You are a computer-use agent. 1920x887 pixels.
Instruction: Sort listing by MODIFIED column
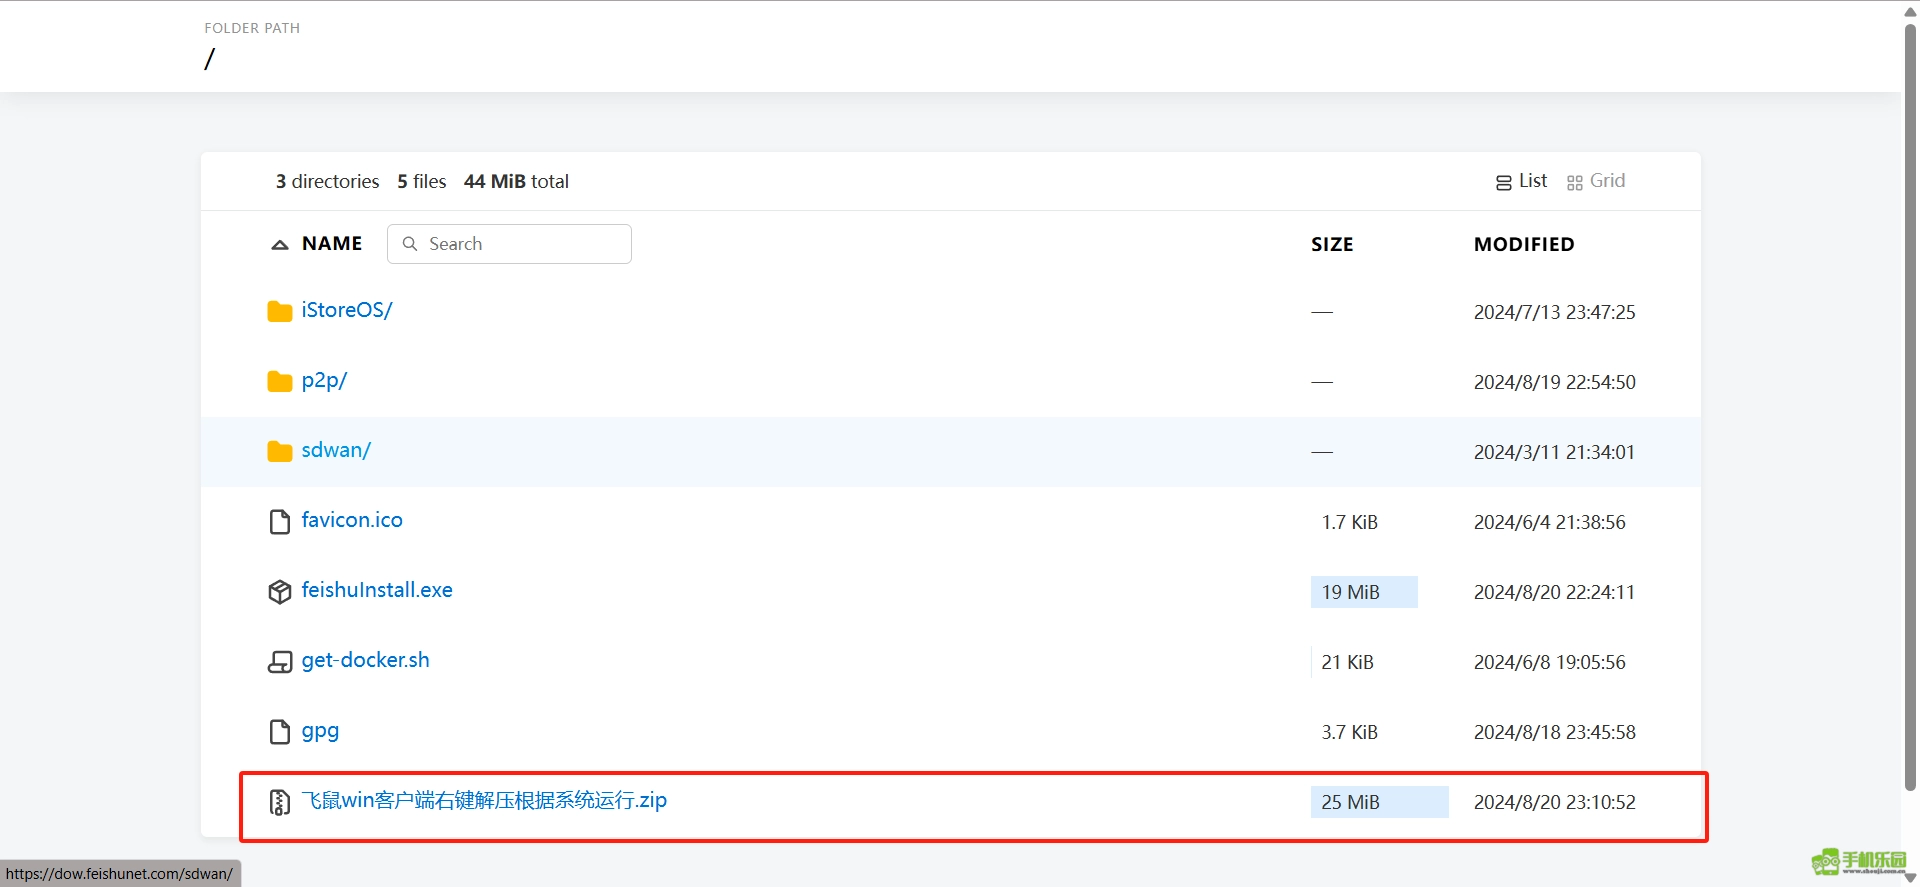tap(1523, 245)
